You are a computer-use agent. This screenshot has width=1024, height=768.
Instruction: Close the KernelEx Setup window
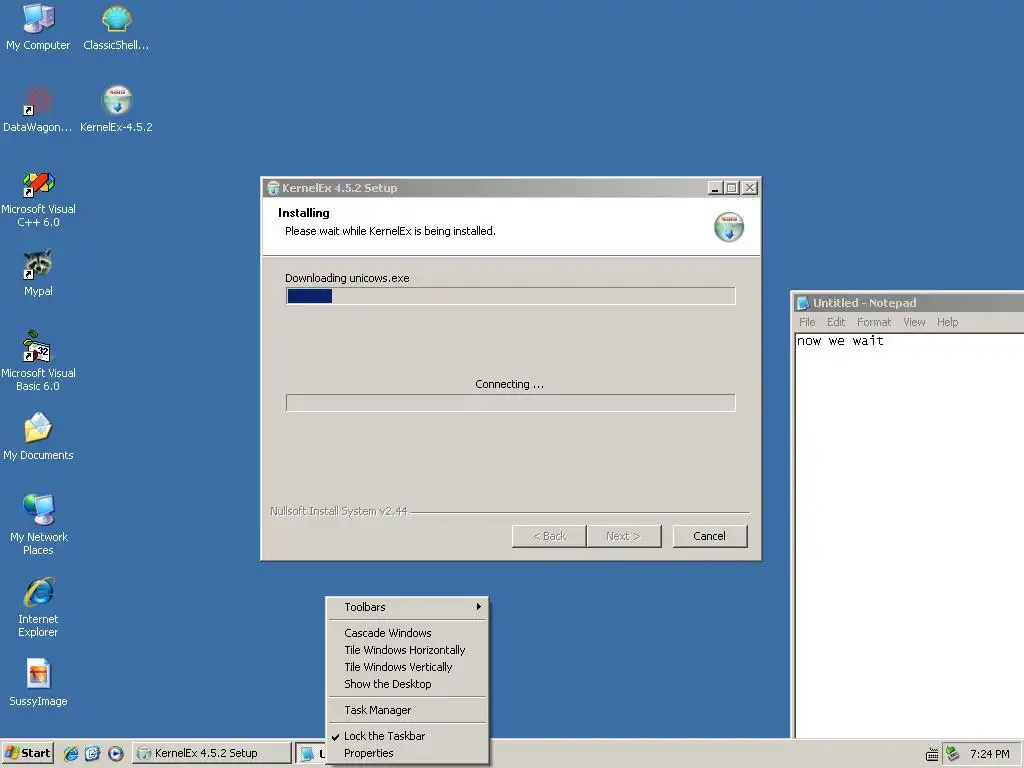point(750,188)
